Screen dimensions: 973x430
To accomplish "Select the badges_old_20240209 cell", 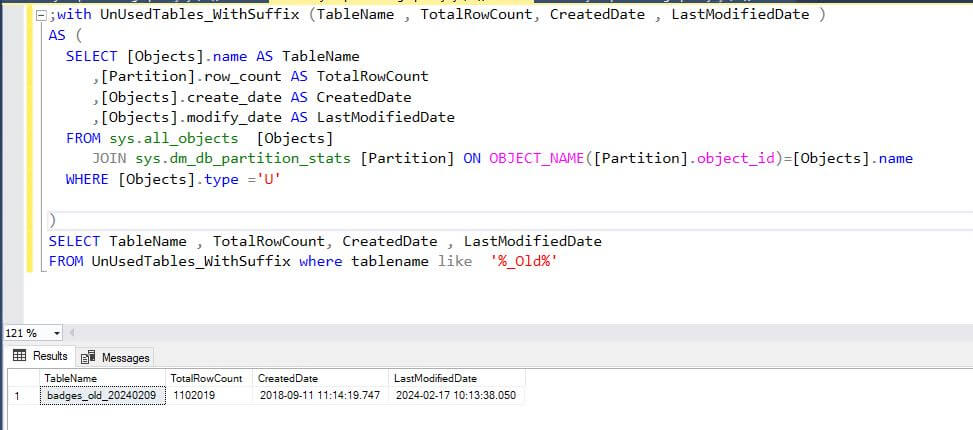I will tap(102, 395).
